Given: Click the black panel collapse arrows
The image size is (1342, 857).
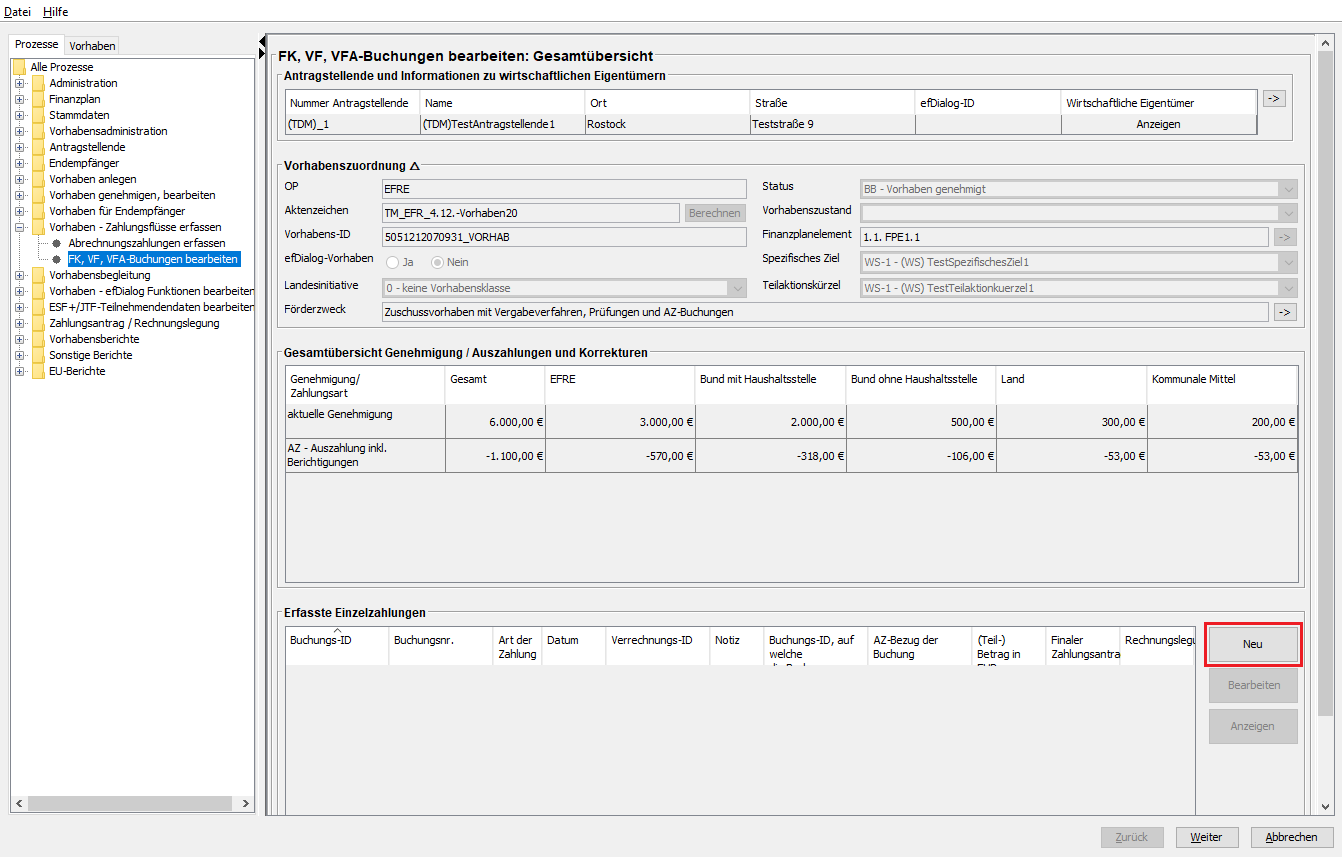Looking at the screenshot, I should (x=262, y=47).
